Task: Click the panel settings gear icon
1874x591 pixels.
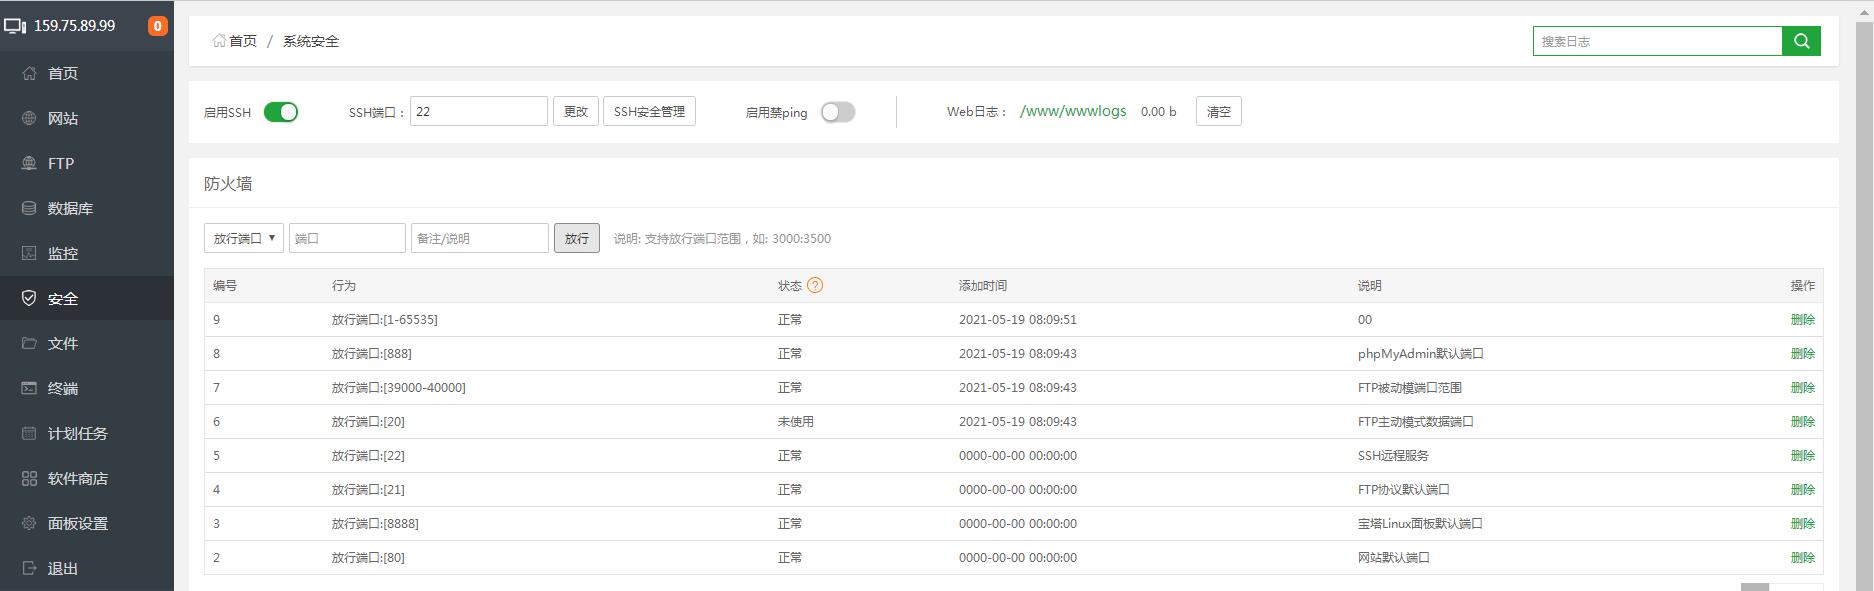Action: [29, 523]
